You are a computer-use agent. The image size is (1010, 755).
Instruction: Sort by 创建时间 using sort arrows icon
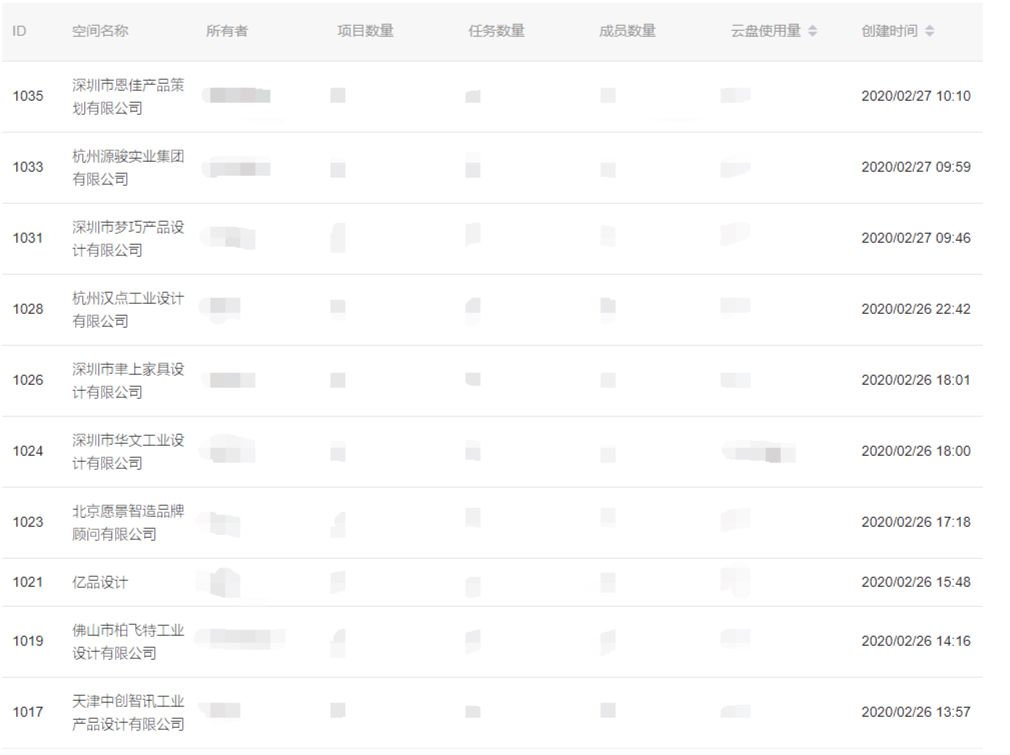coord(929,31)
